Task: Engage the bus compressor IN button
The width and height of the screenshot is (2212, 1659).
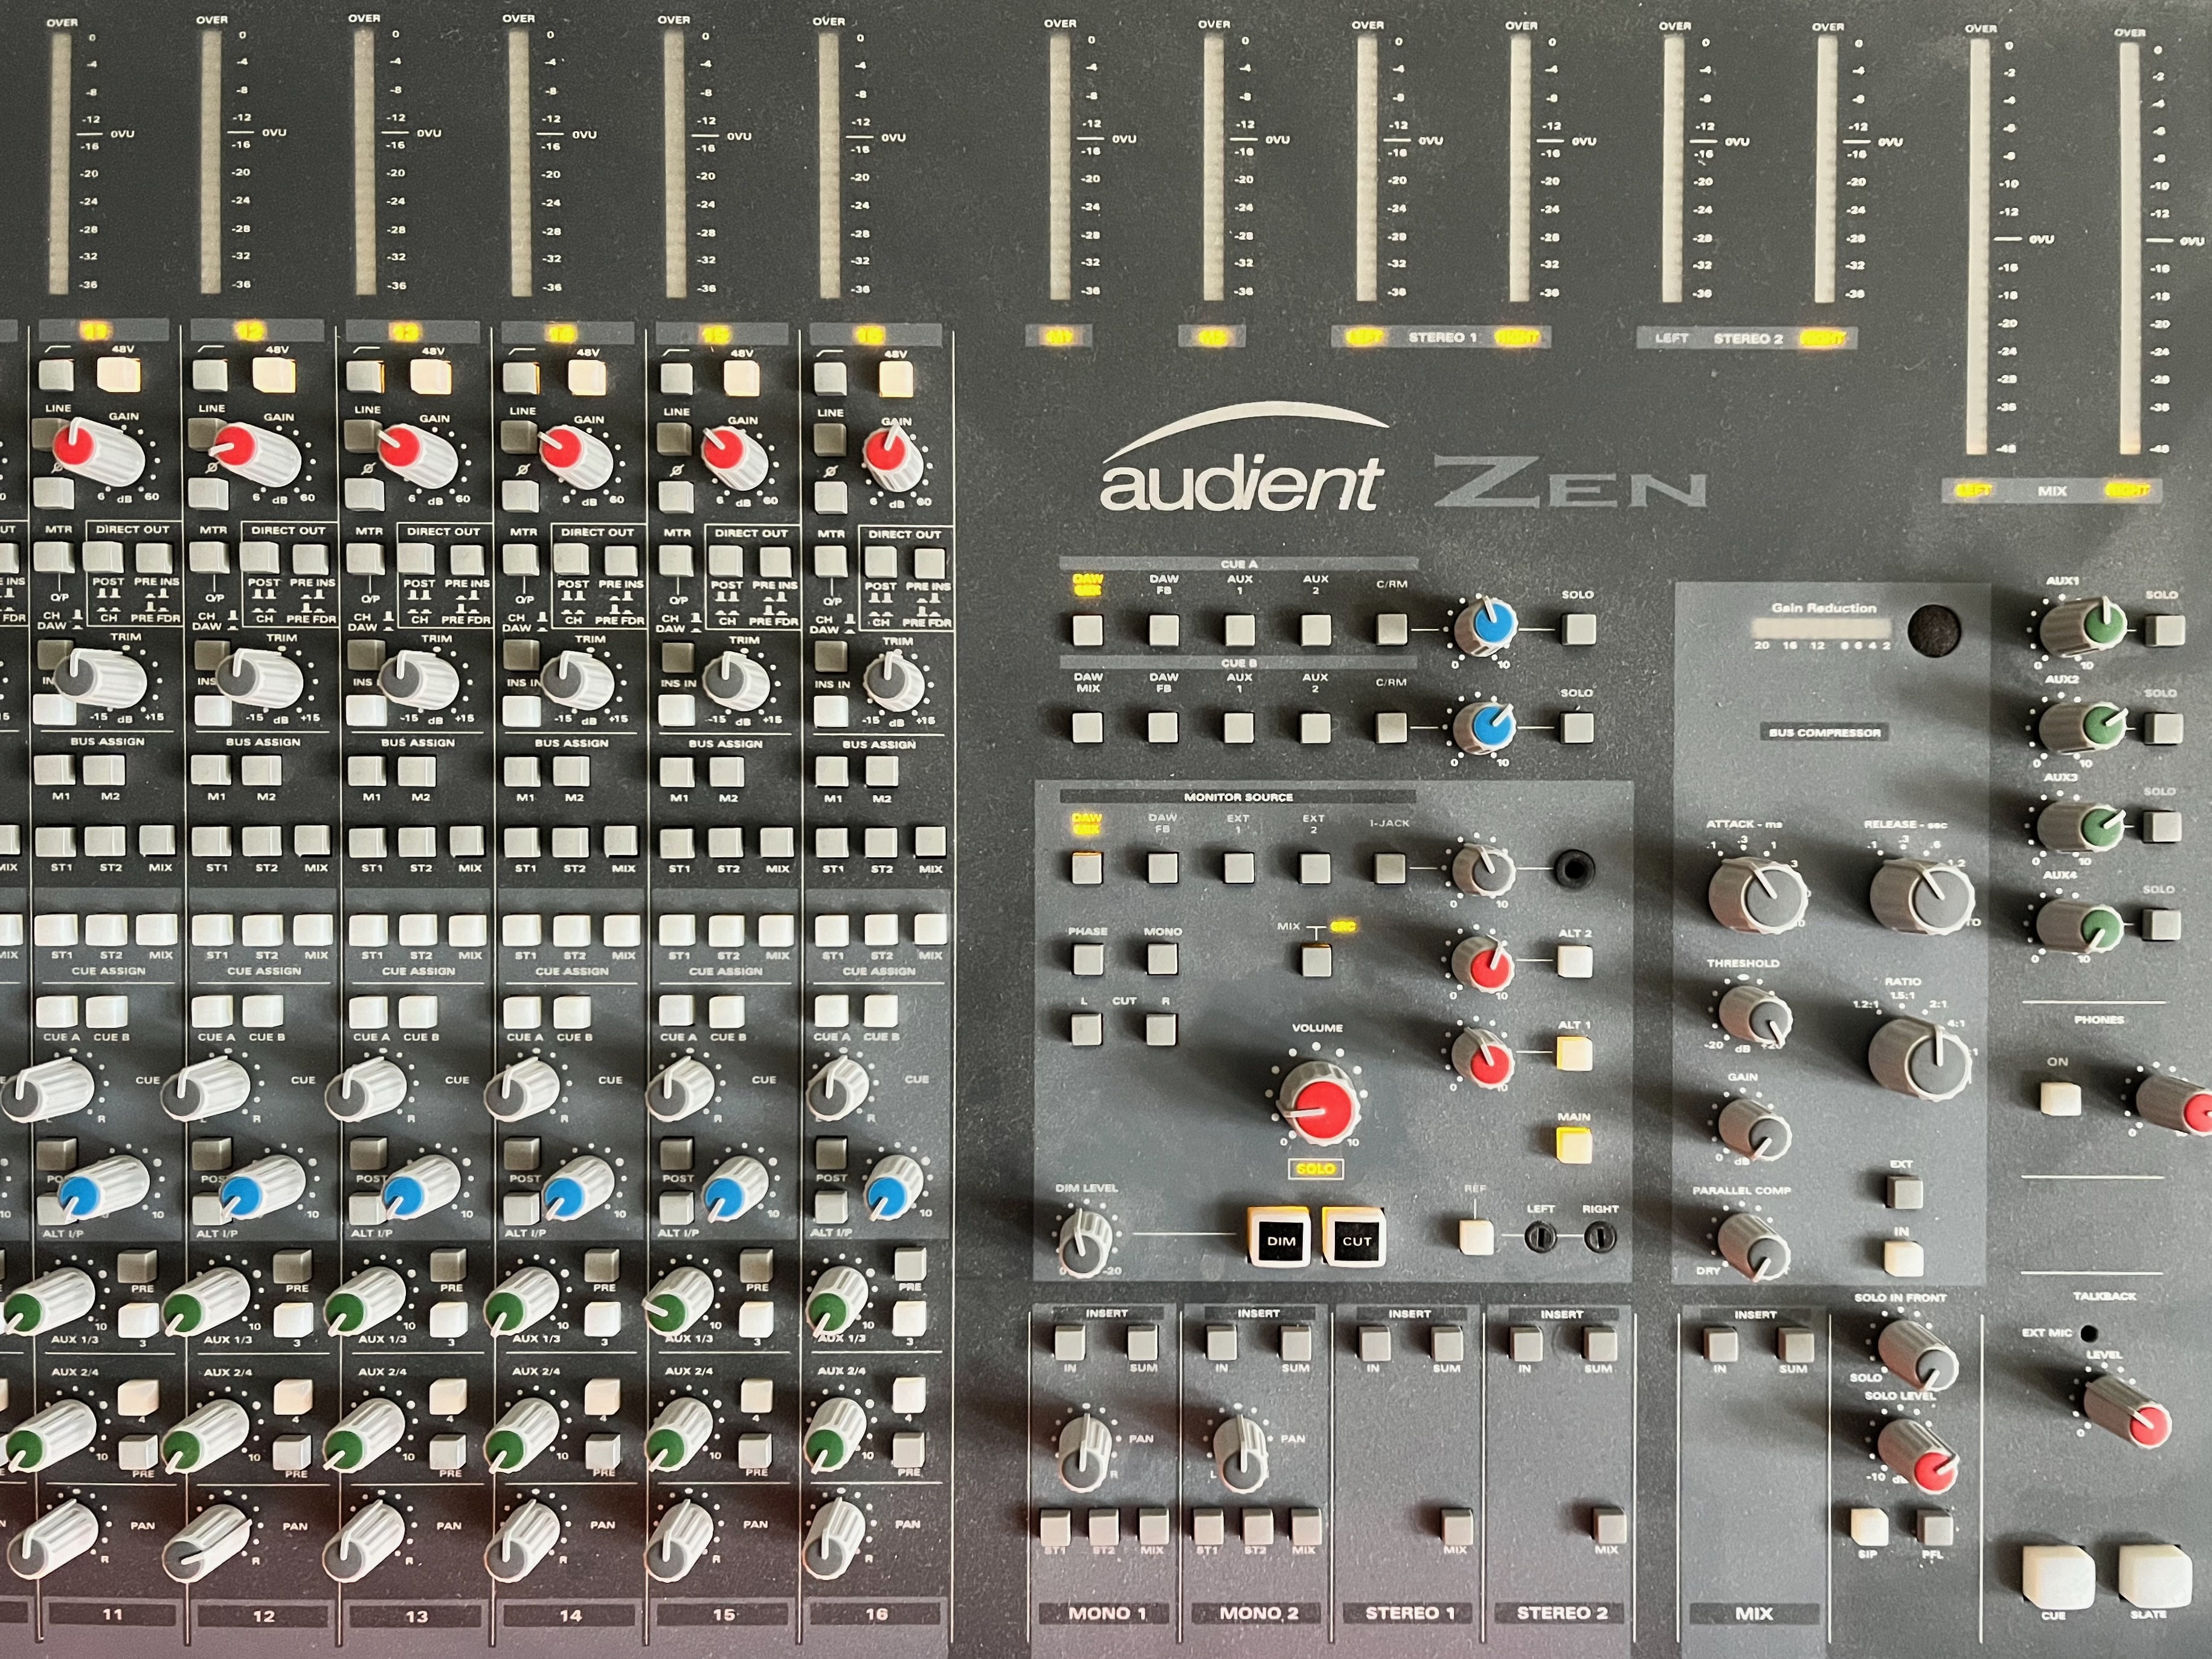Action: coord(1903,1258)
